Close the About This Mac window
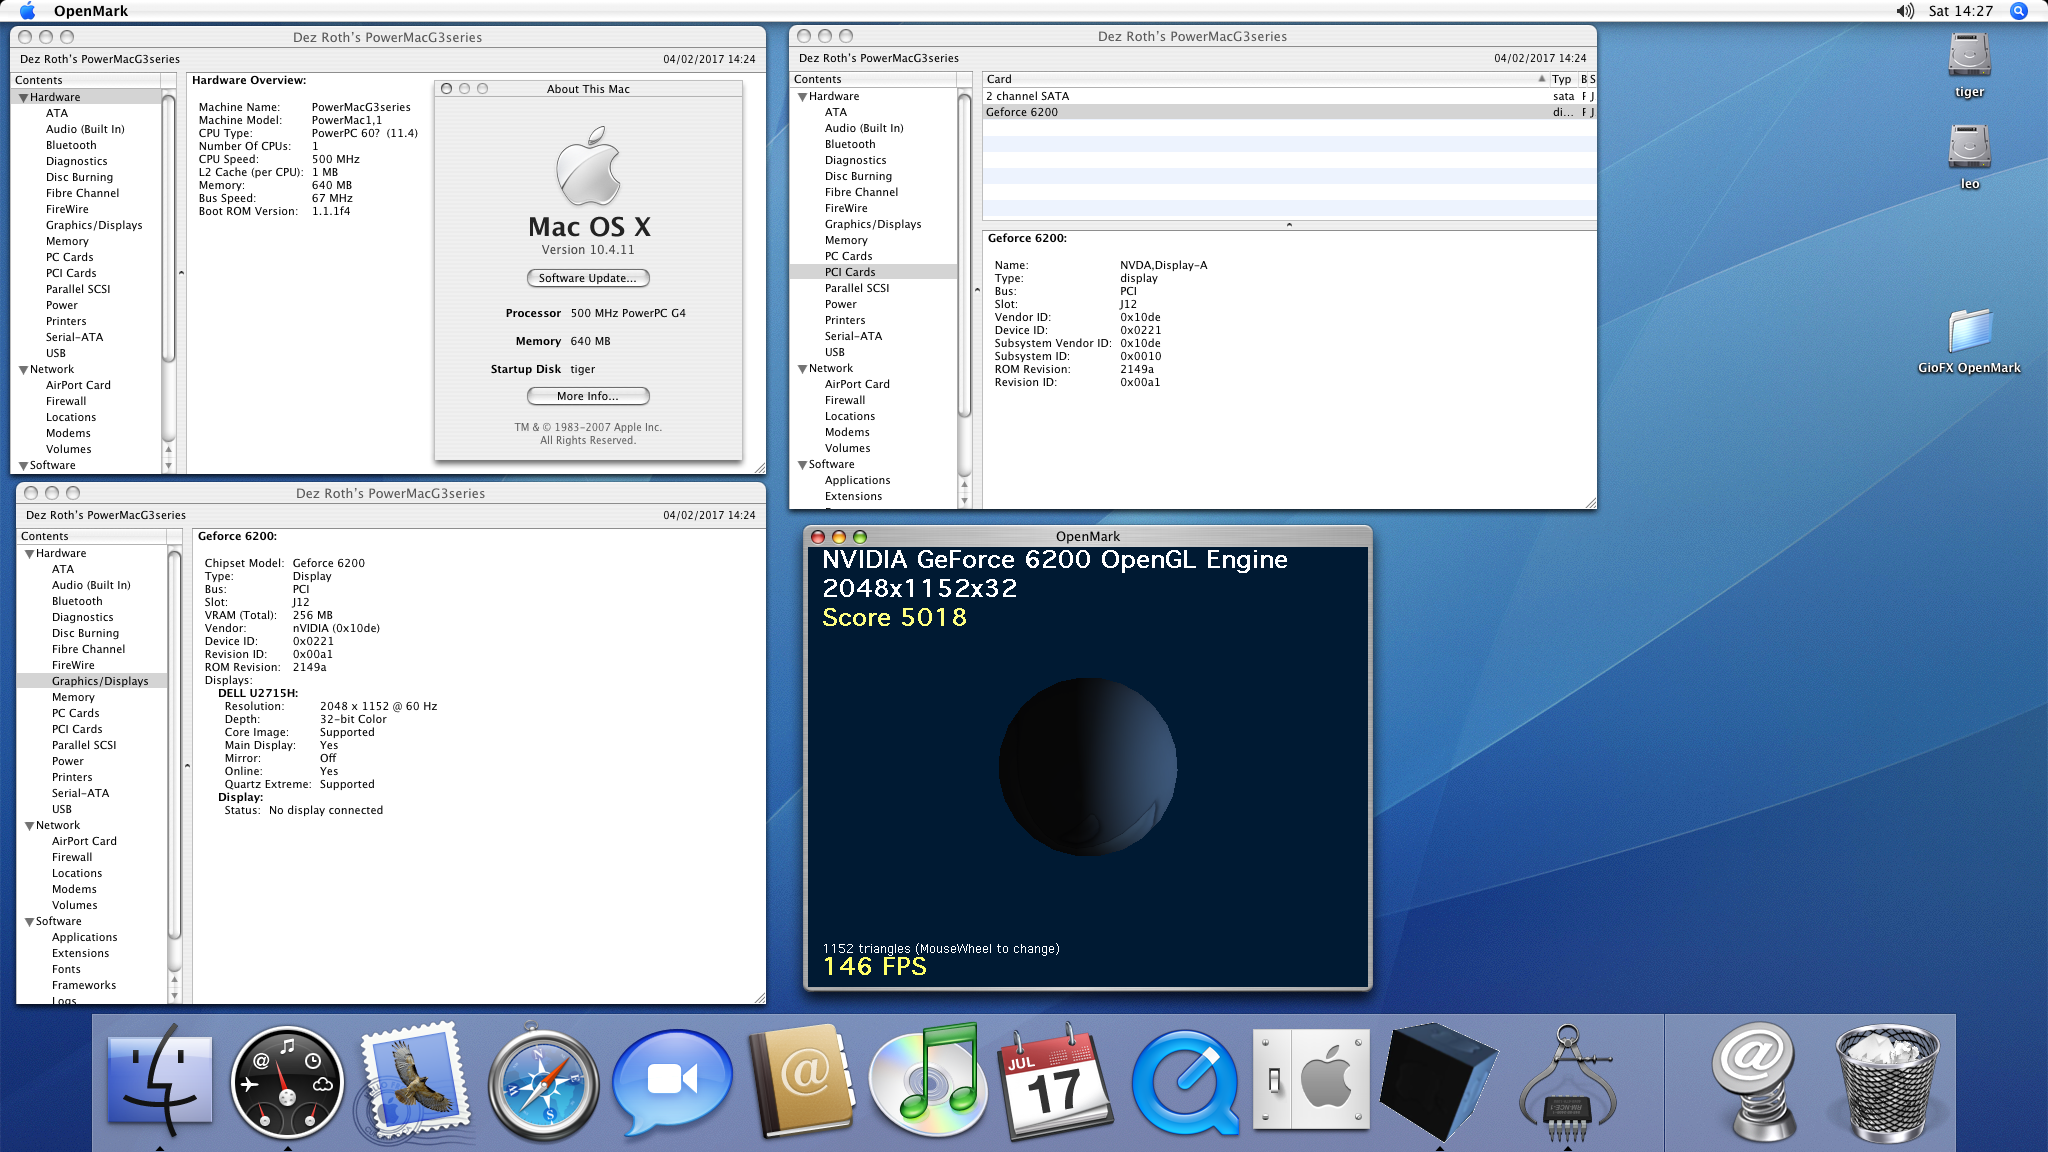Image resolution: width=2048 pixels, height=1152 pixels. [x=446, y=89]
